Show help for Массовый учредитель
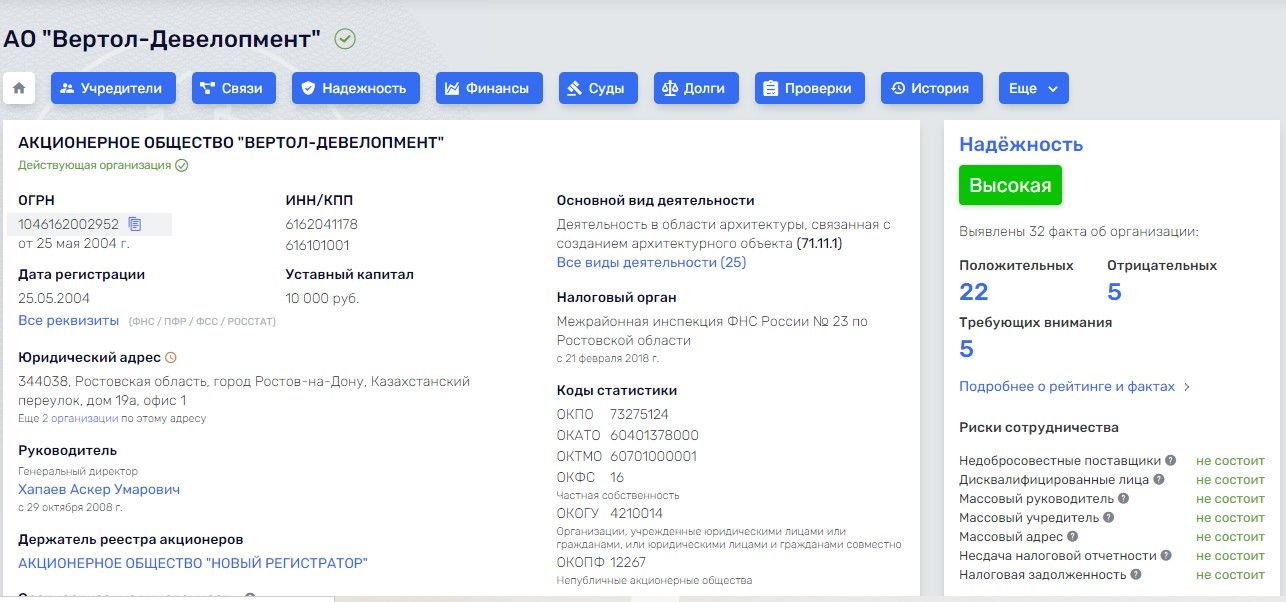This screenshot has width=1286, height=602. coord(1108,518)
